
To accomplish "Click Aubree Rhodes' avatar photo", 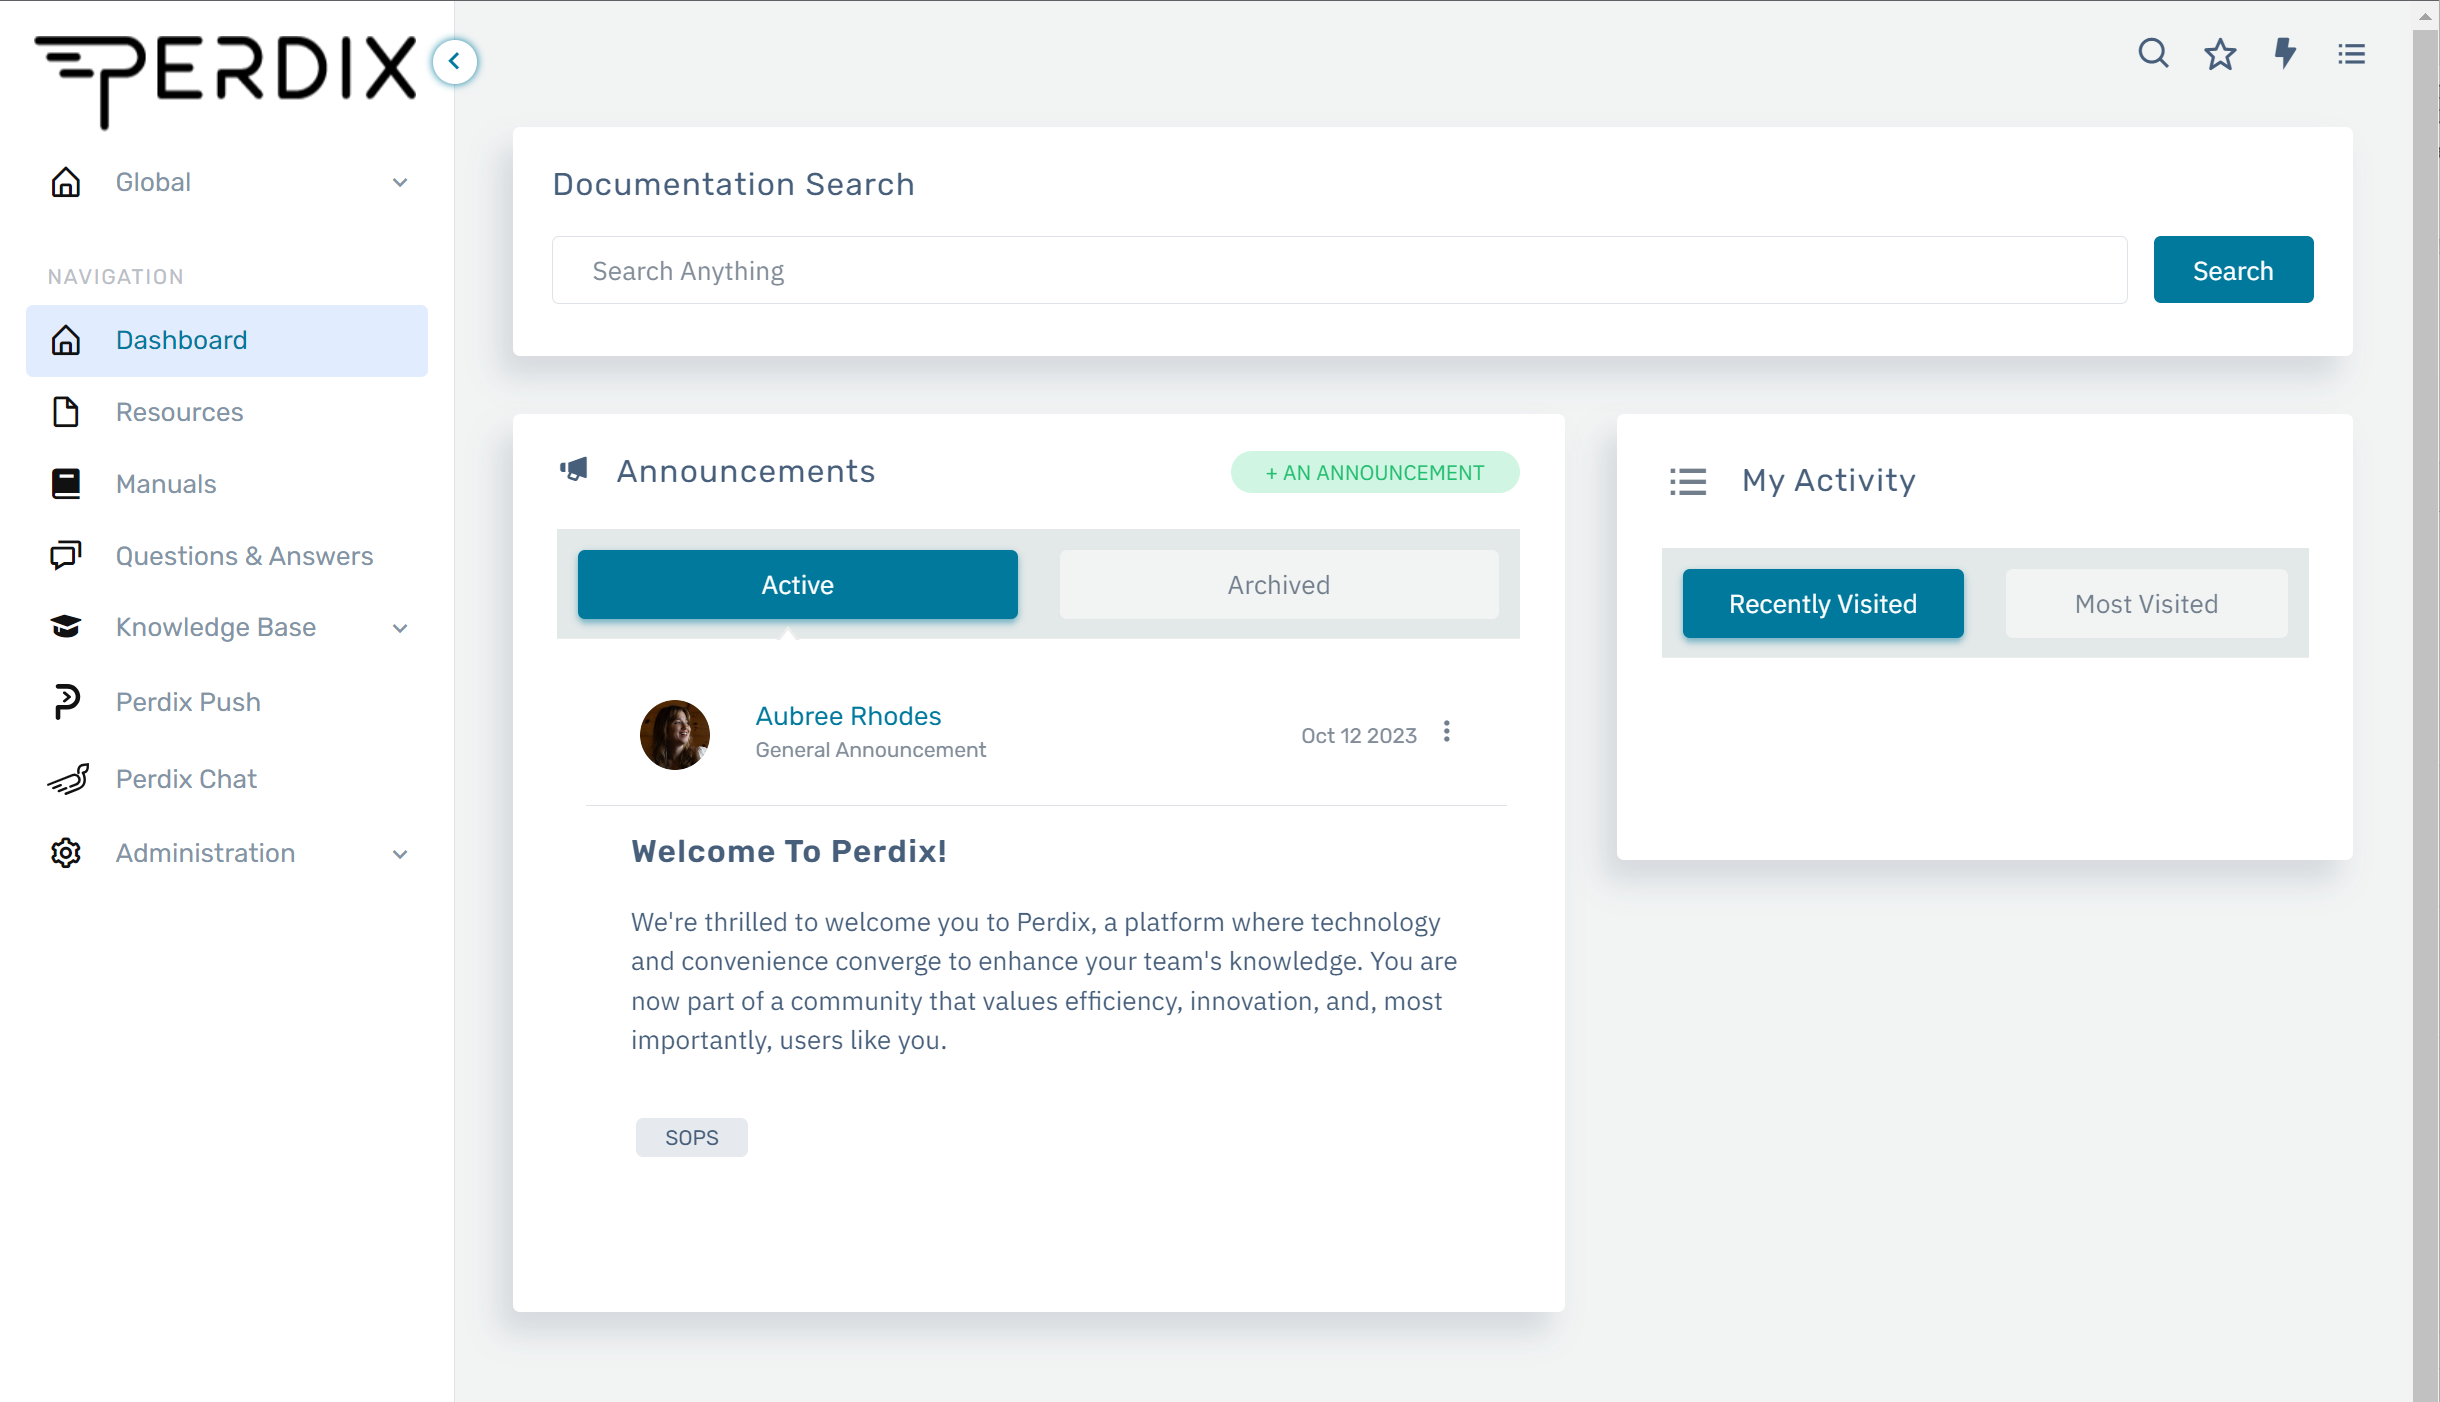I will tap(675, 735).
